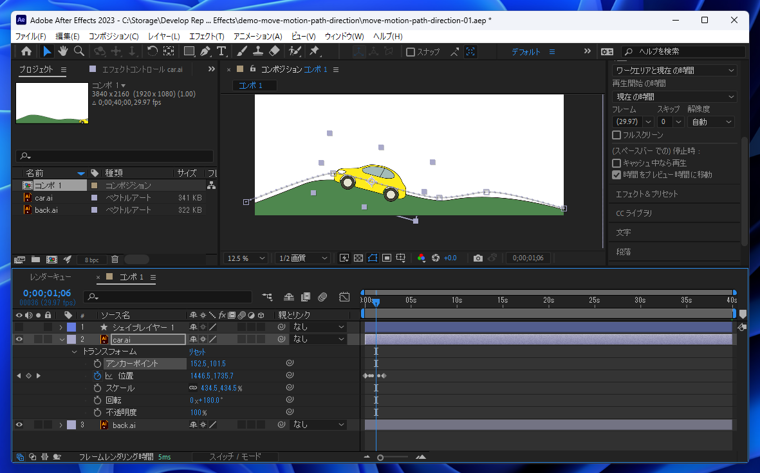Open the 編集(E) menu

point(67,36)
